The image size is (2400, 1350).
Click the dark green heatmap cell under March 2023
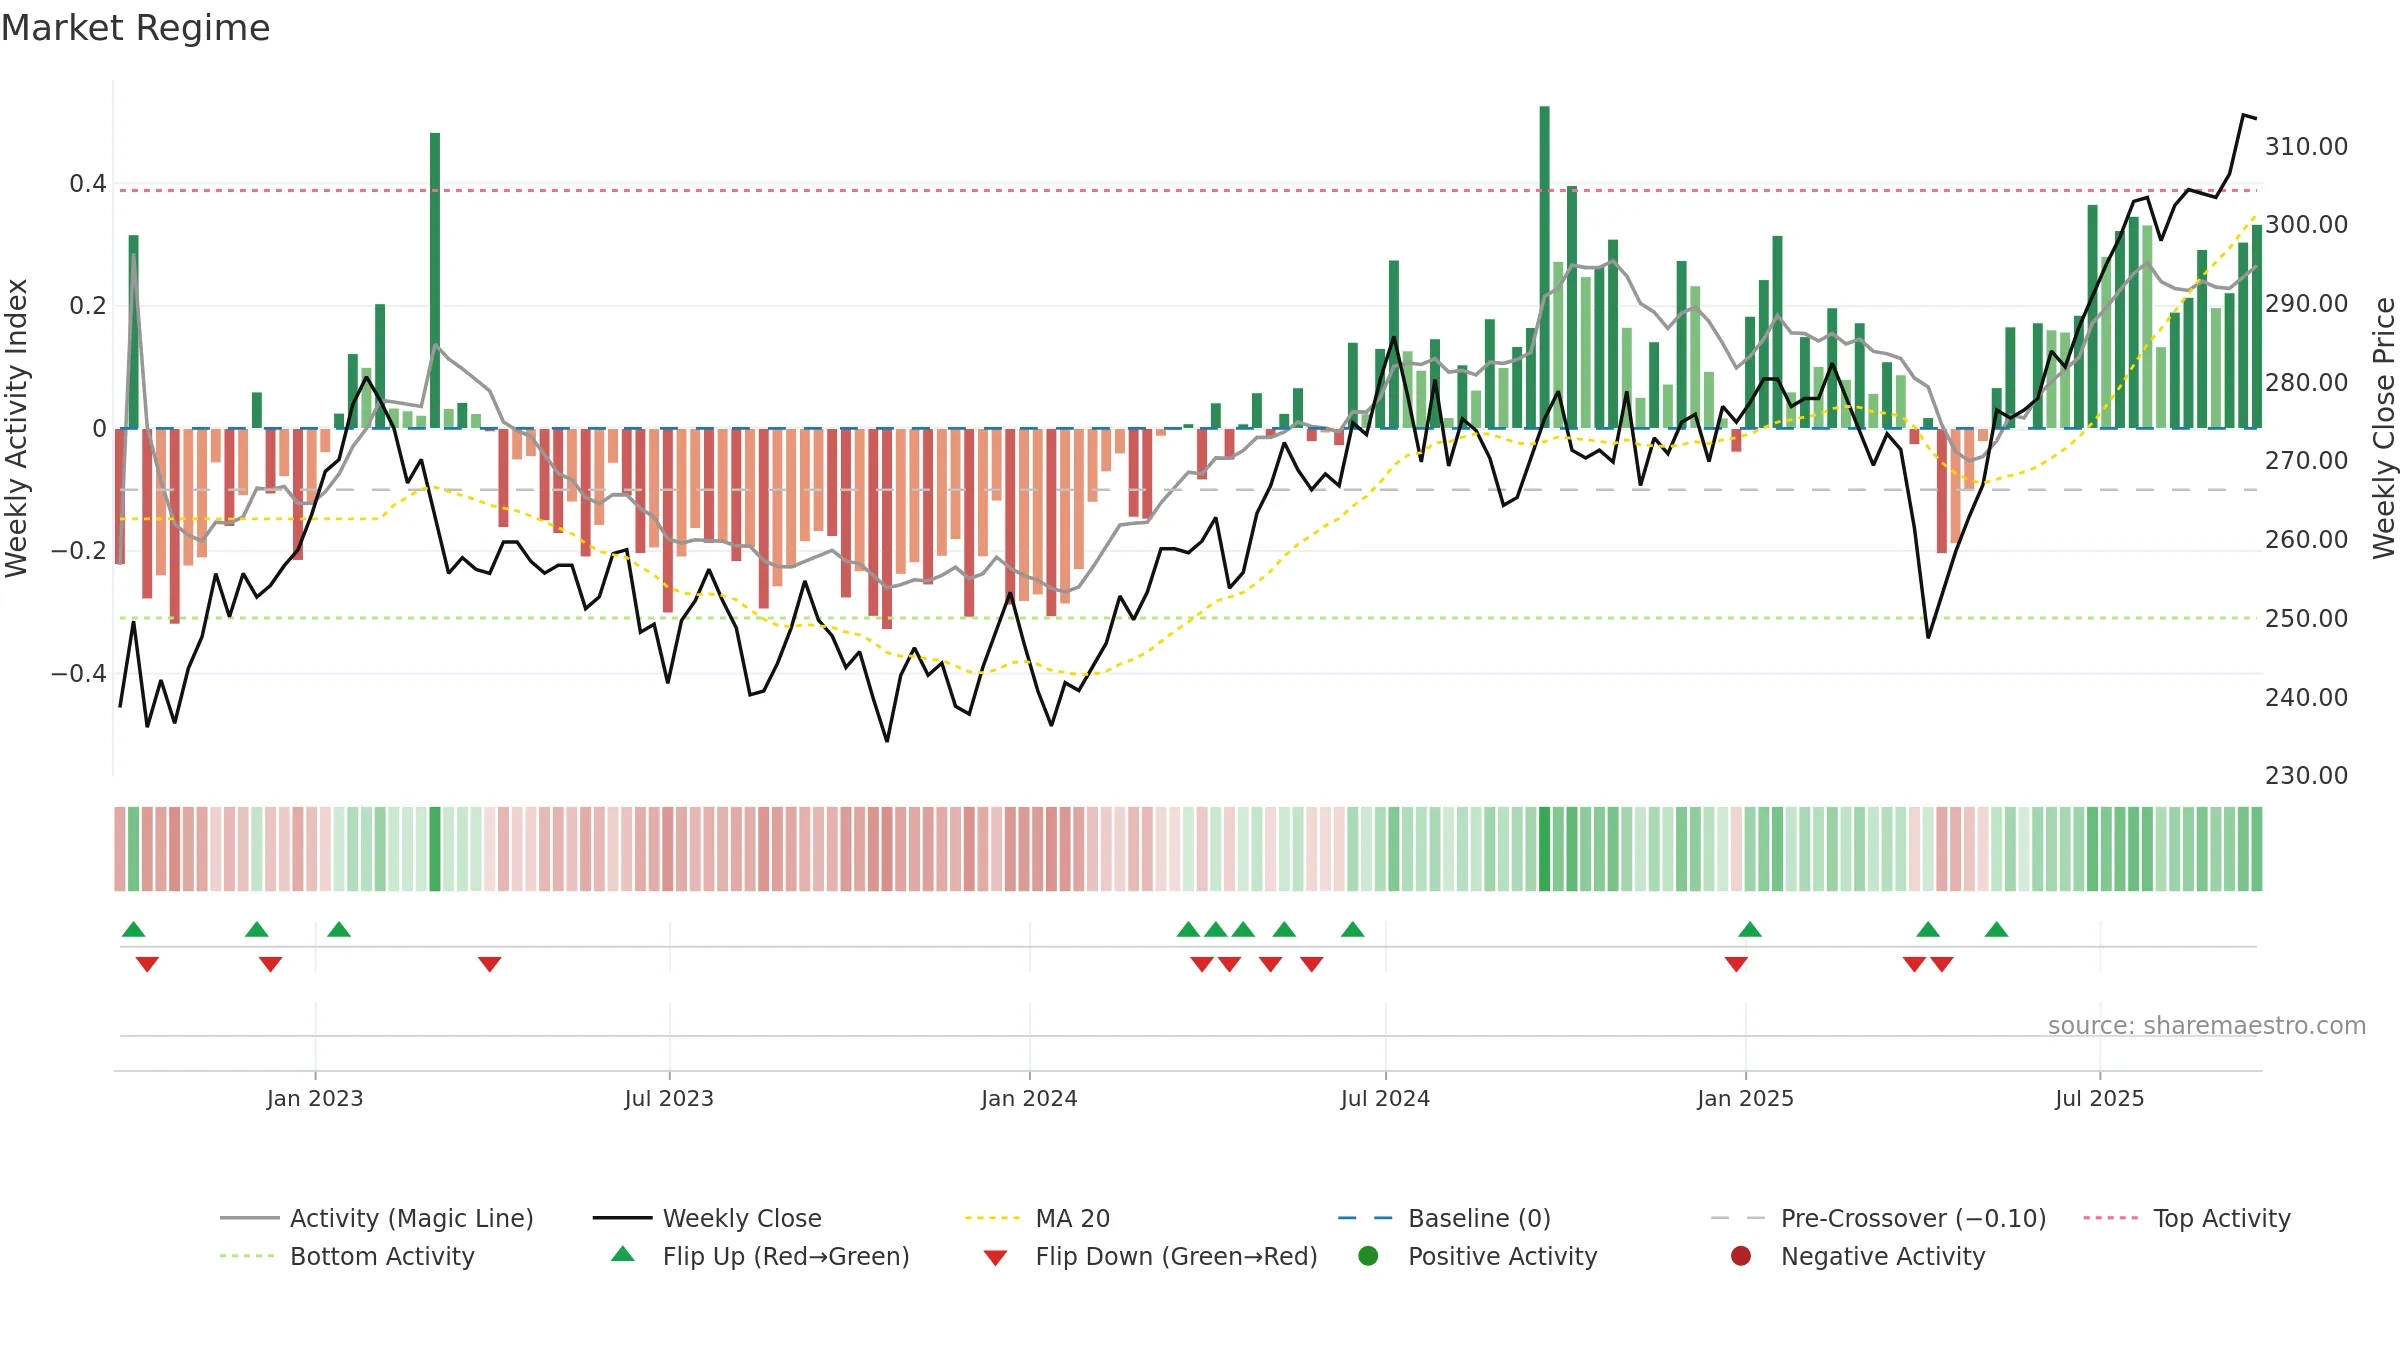click(435, 849)
